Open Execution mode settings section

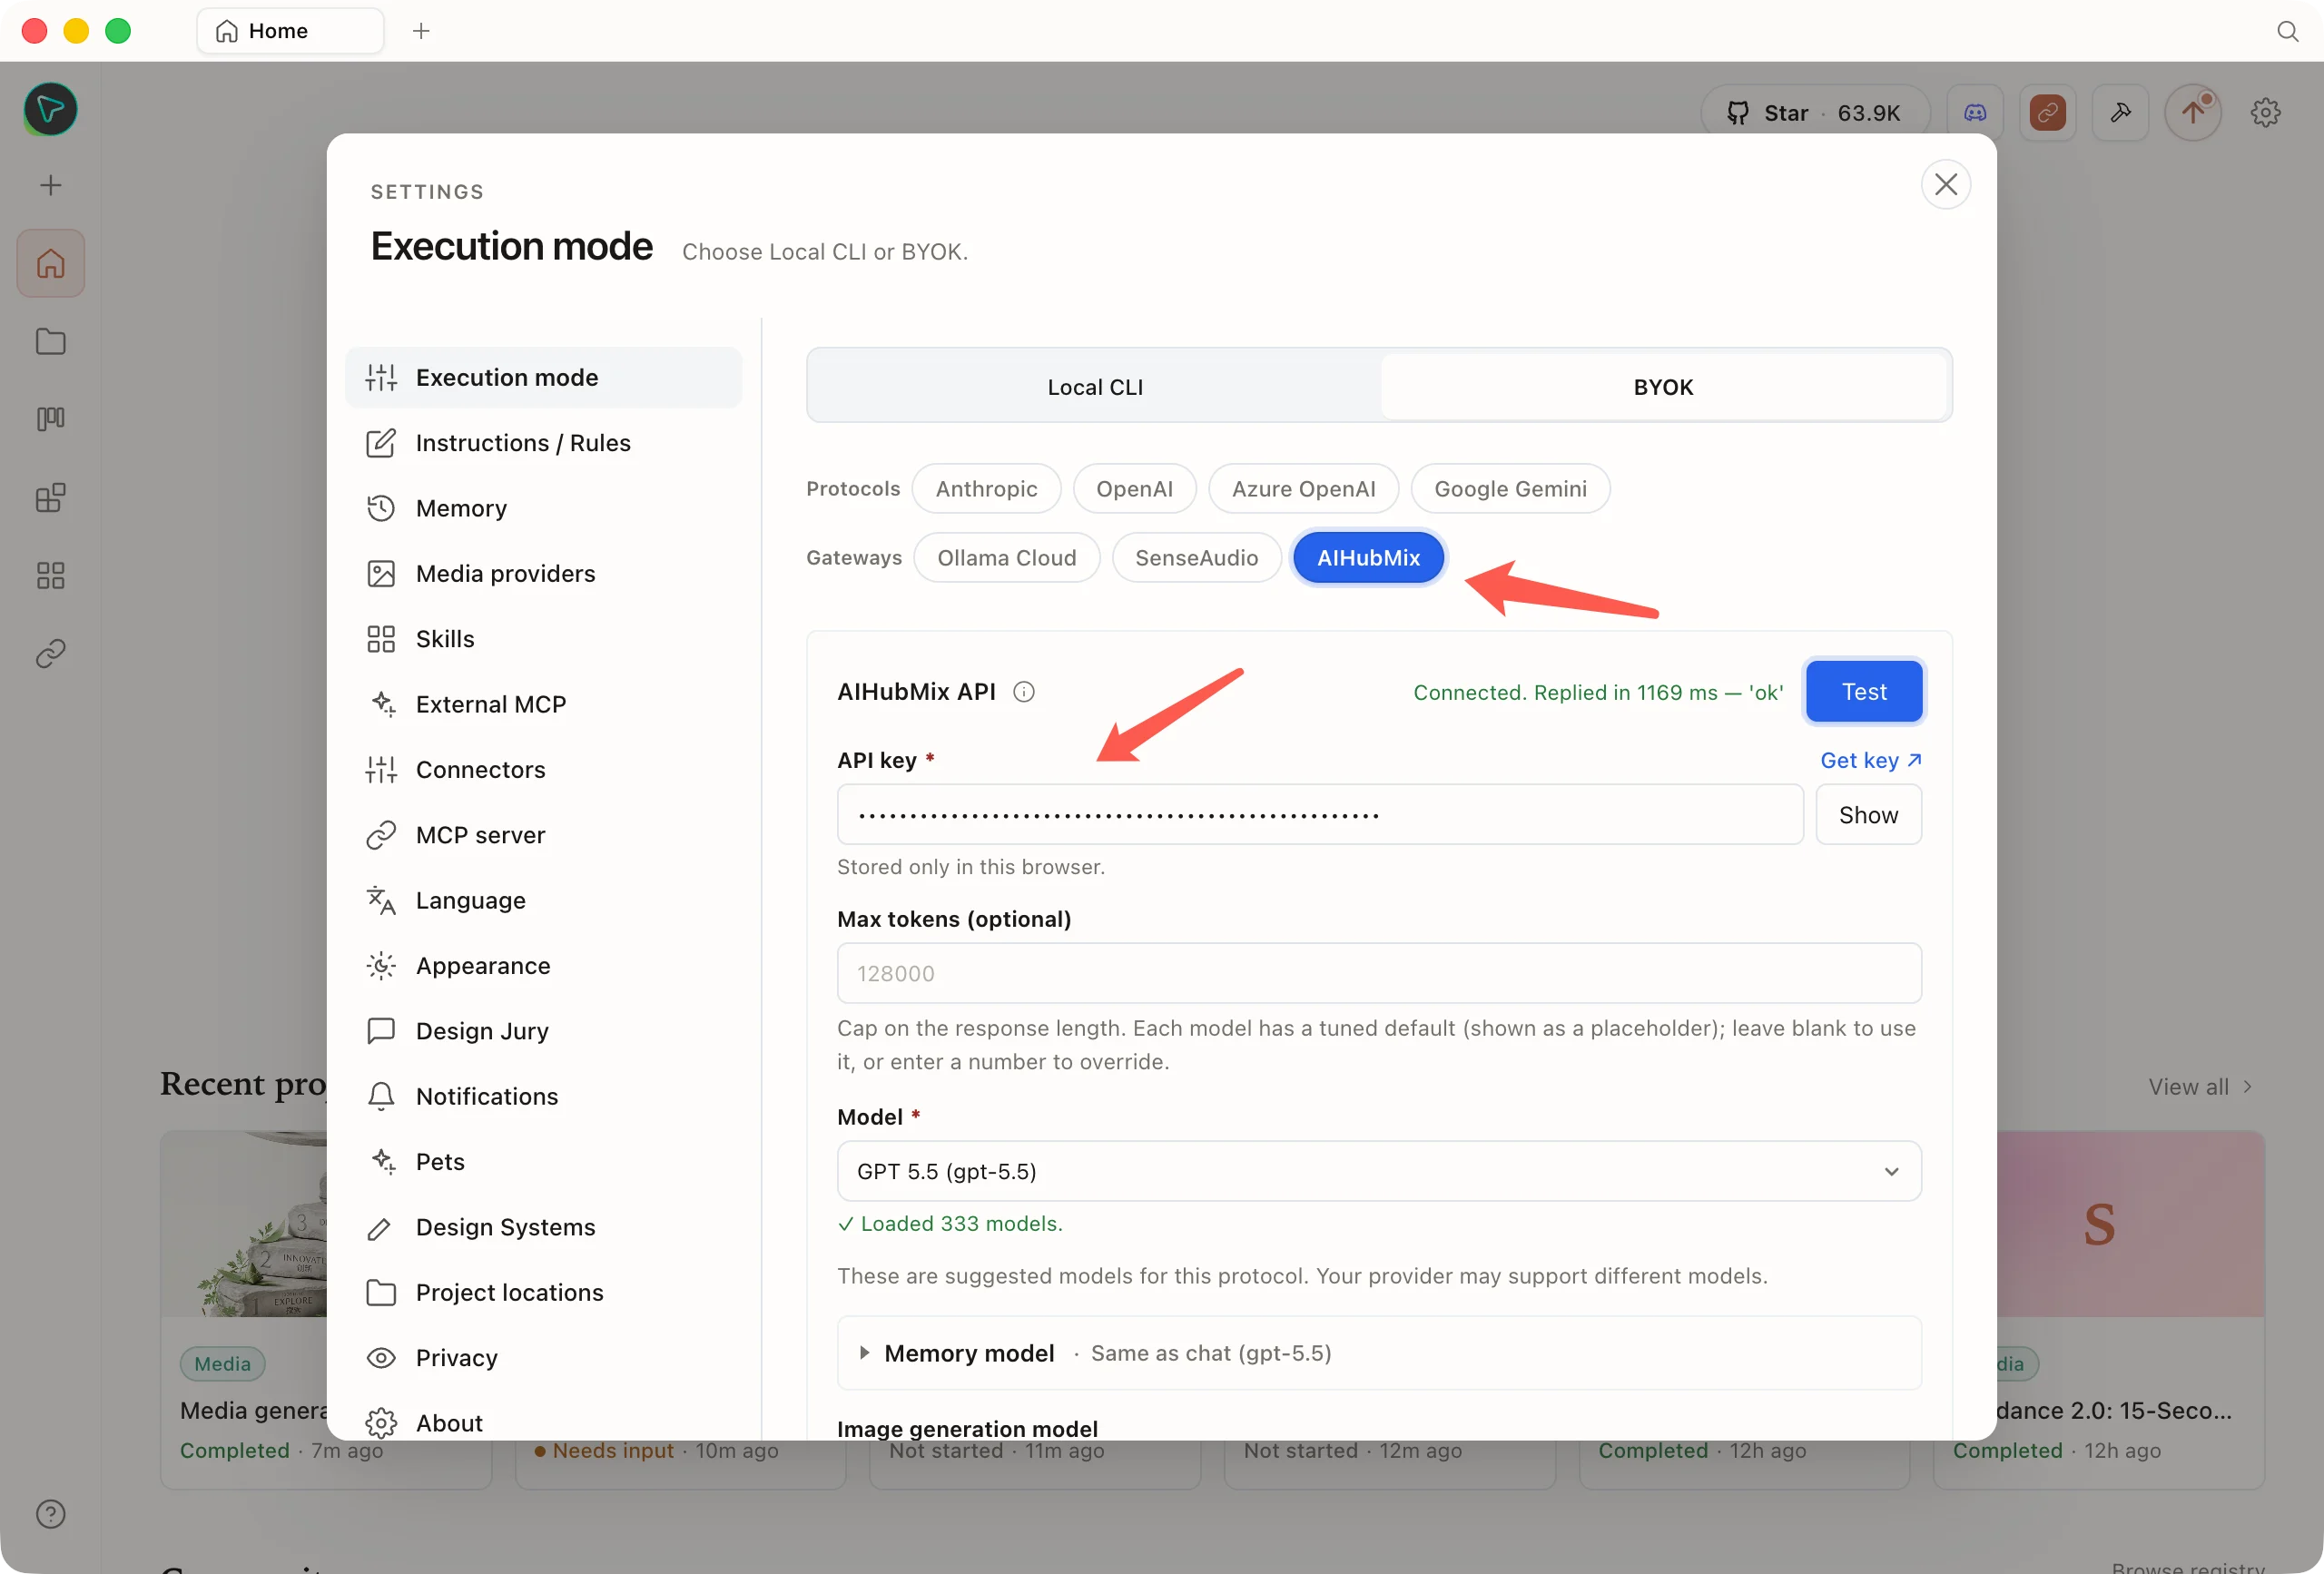tap(543, 377)
